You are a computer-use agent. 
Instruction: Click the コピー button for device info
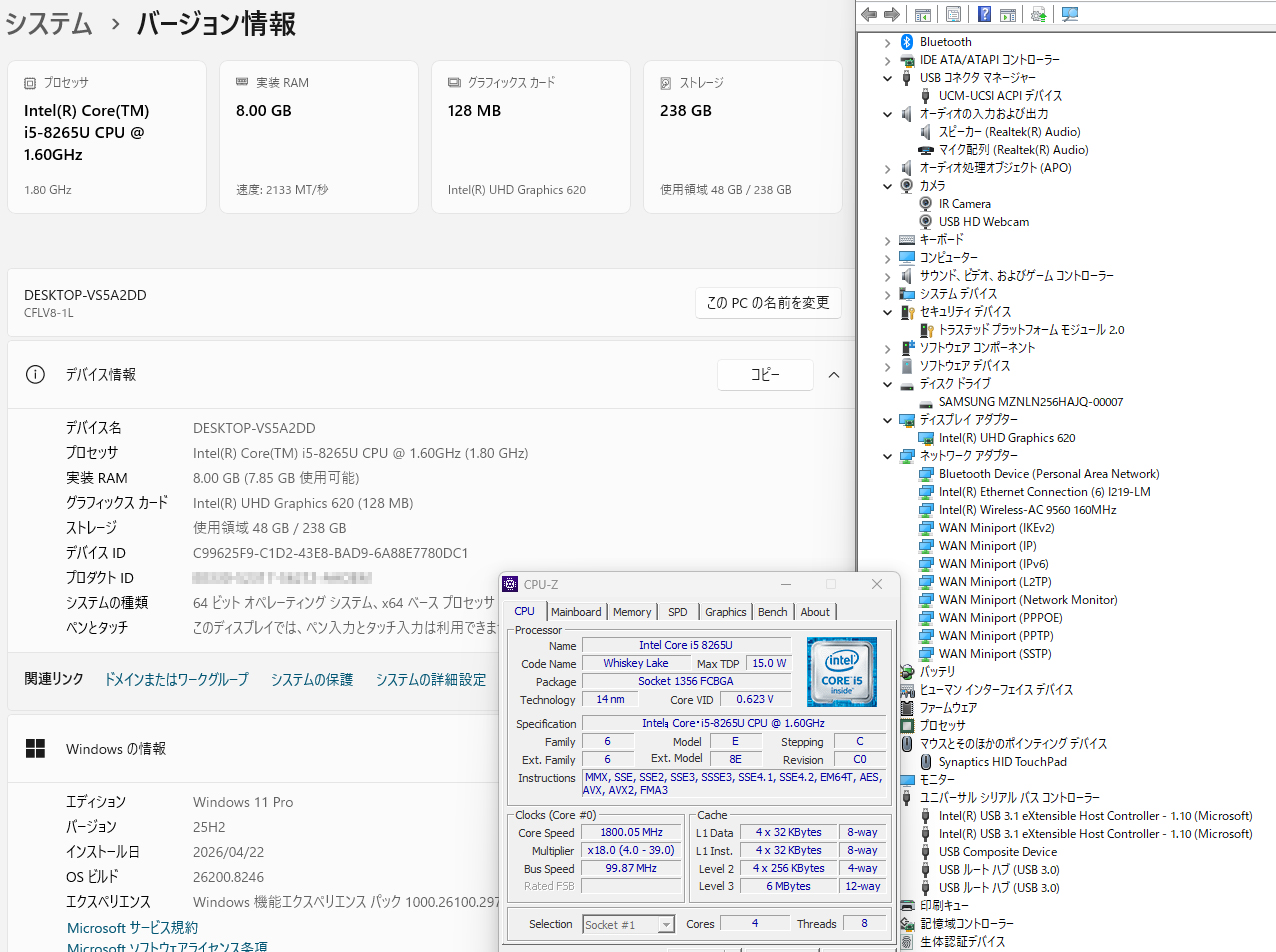click(765, 375)
